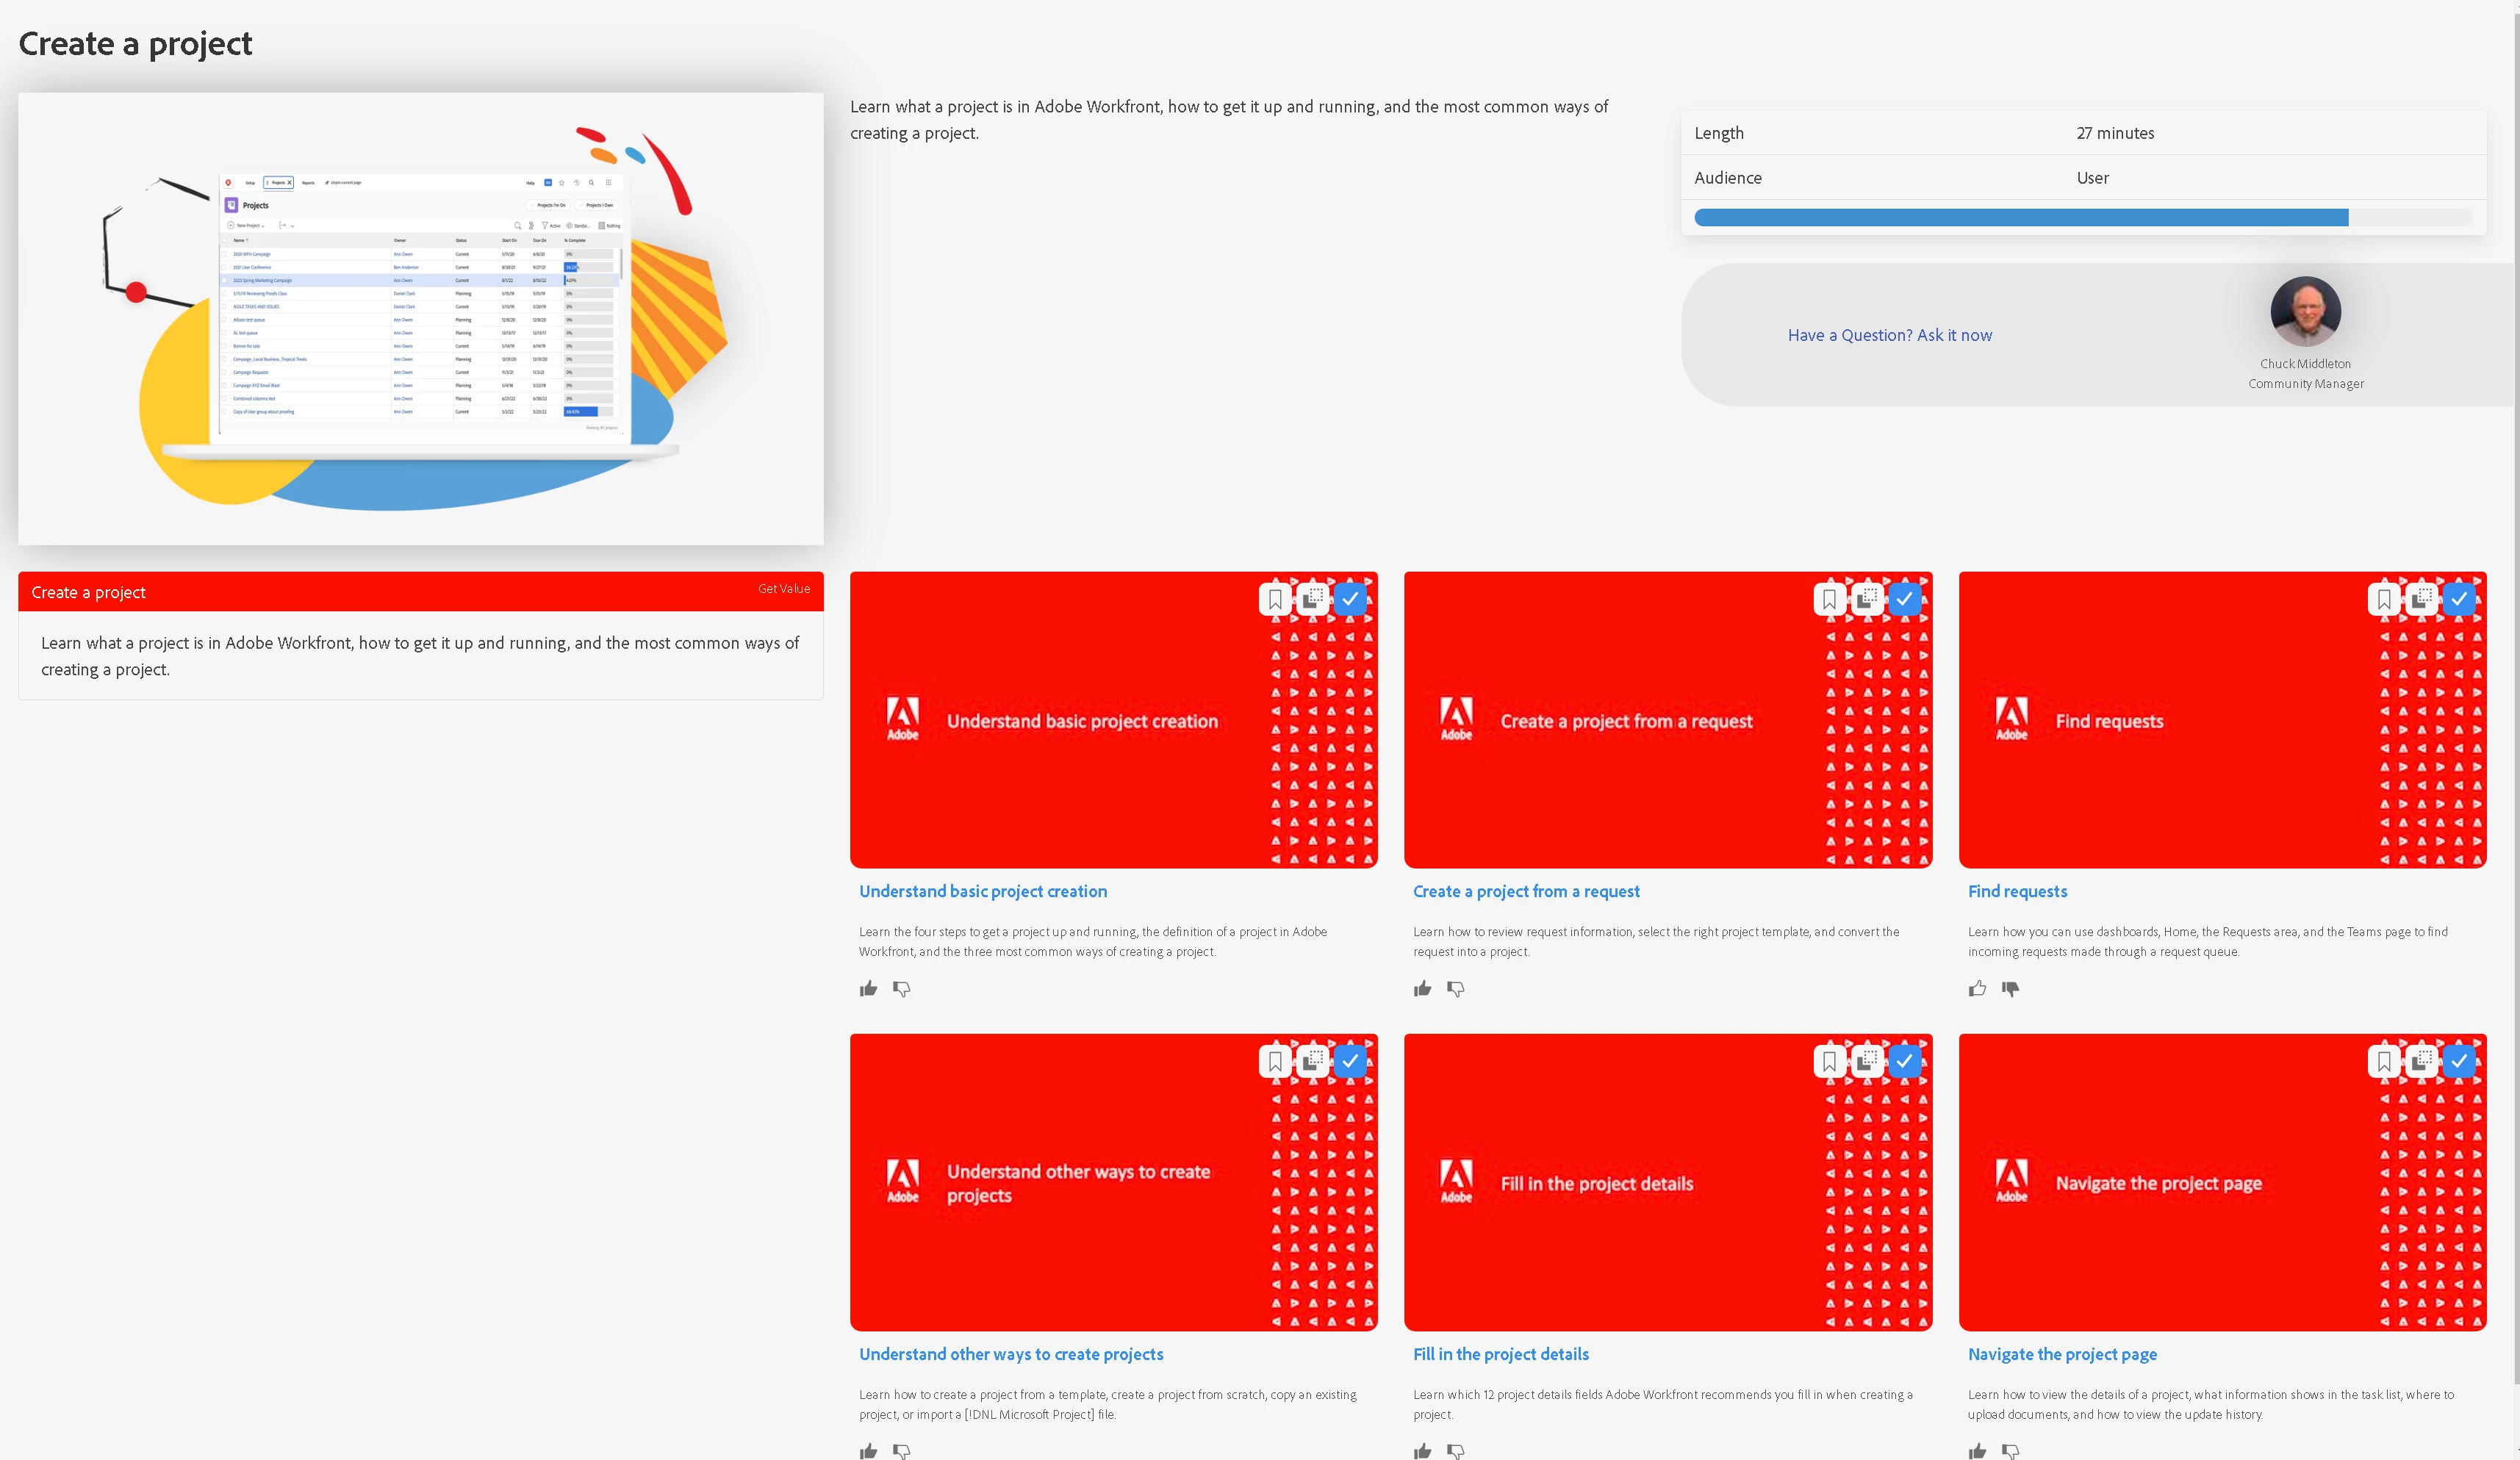Like the Find requests lesson
Image resolution: width=2520 pixels, height=1460 pixels.
pyautogui.click(x=1977, y=989)
